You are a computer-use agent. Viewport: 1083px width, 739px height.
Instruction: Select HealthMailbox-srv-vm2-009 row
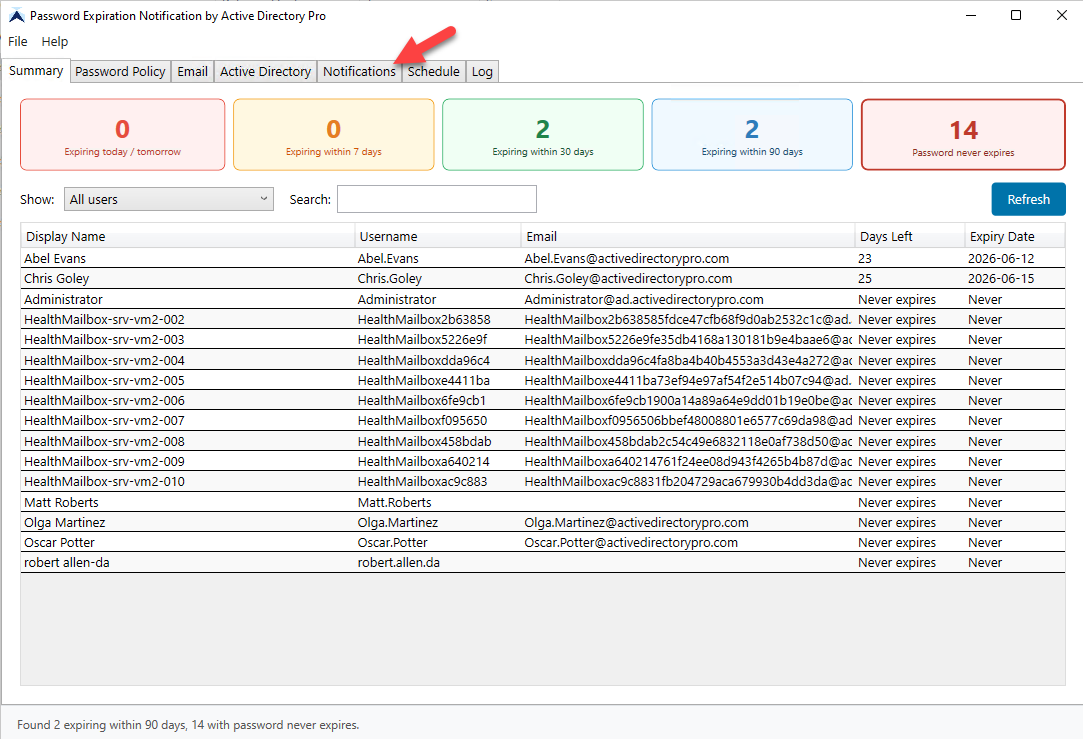tap(543, 461)
